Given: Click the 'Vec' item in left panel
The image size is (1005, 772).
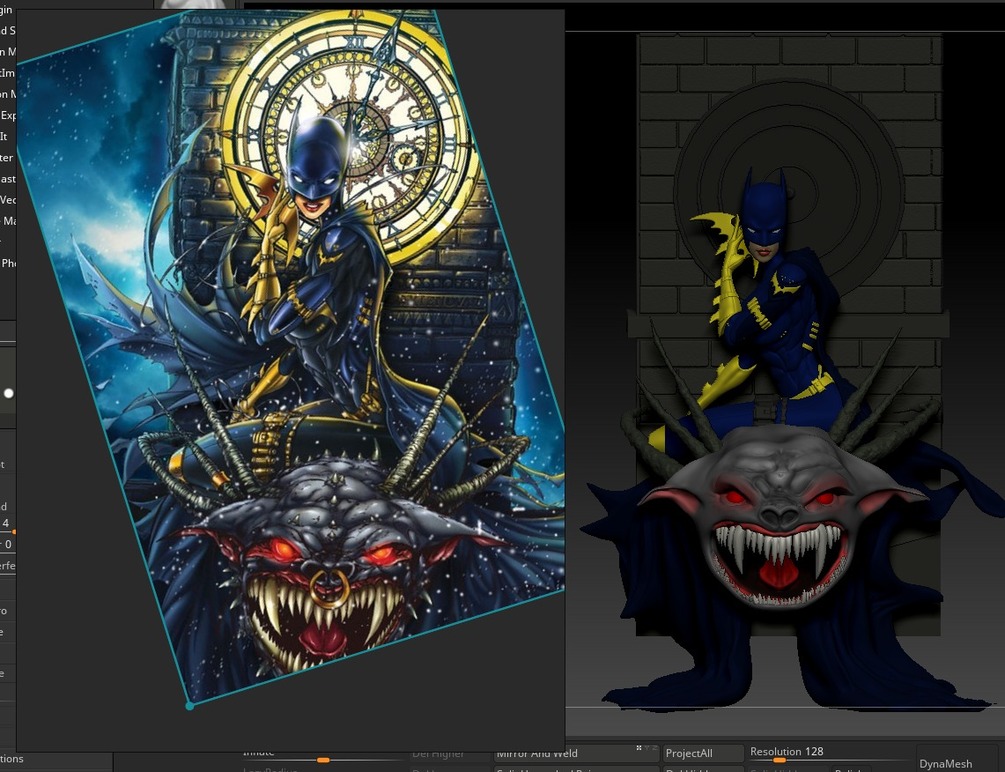Looking at the screenshot, I should tap(8, 200).
